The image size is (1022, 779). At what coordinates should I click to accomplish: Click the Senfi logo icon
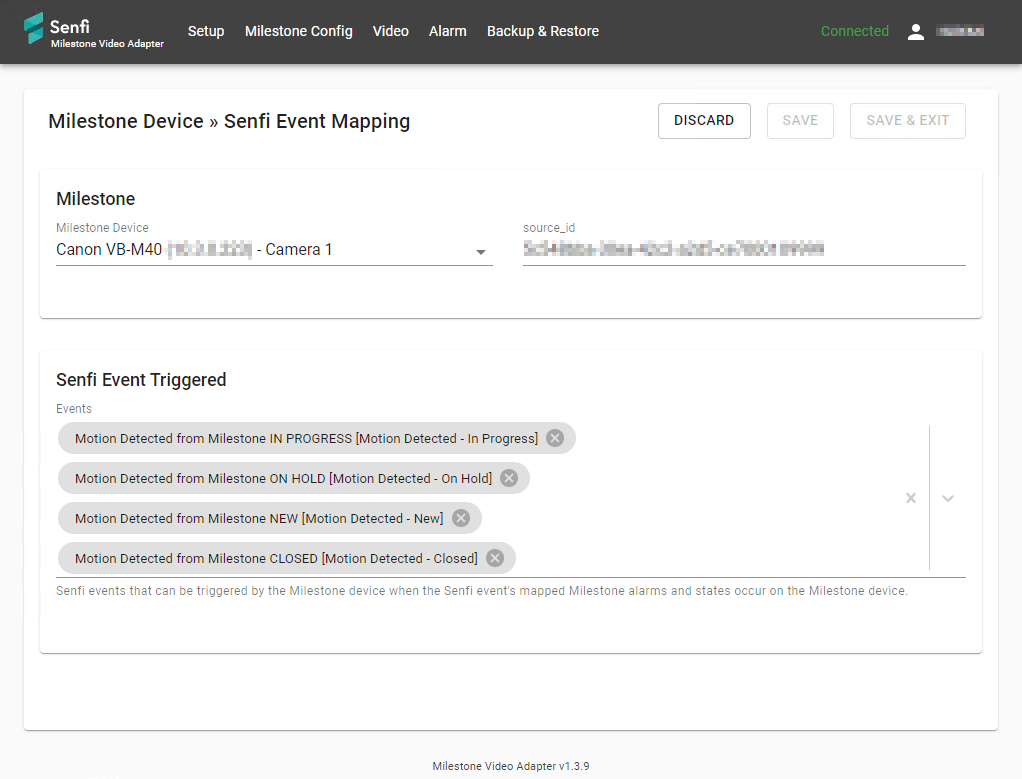tap(33, 29)
